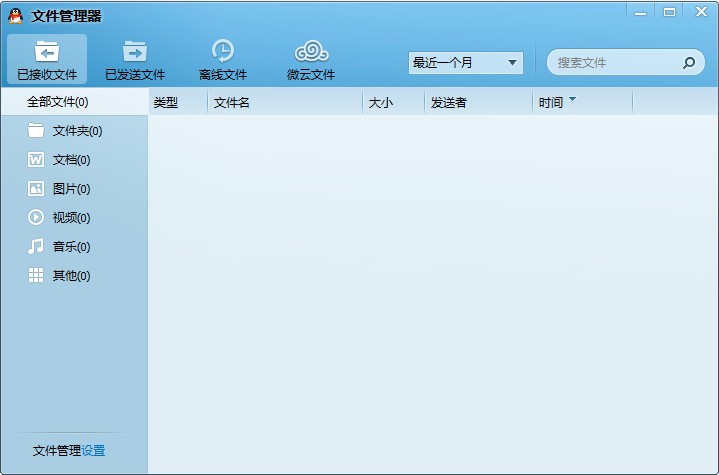Sort by the 类型 column header
This screenshot has height=475, width=719.
pyautogui.click(x=178, y=102)
